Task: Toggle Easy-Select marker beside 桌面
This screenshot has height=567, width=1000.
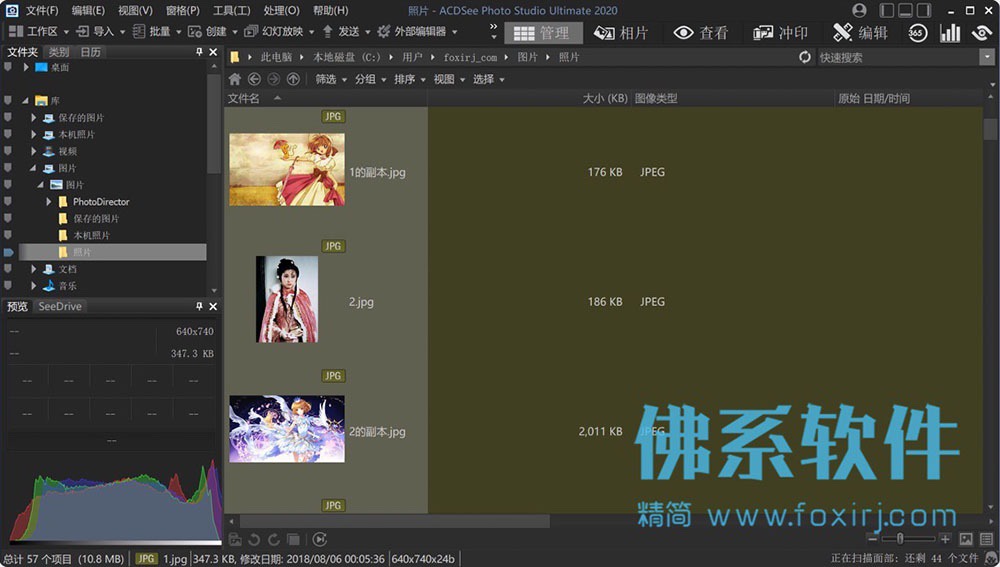Action: click(x=8, y=67)
